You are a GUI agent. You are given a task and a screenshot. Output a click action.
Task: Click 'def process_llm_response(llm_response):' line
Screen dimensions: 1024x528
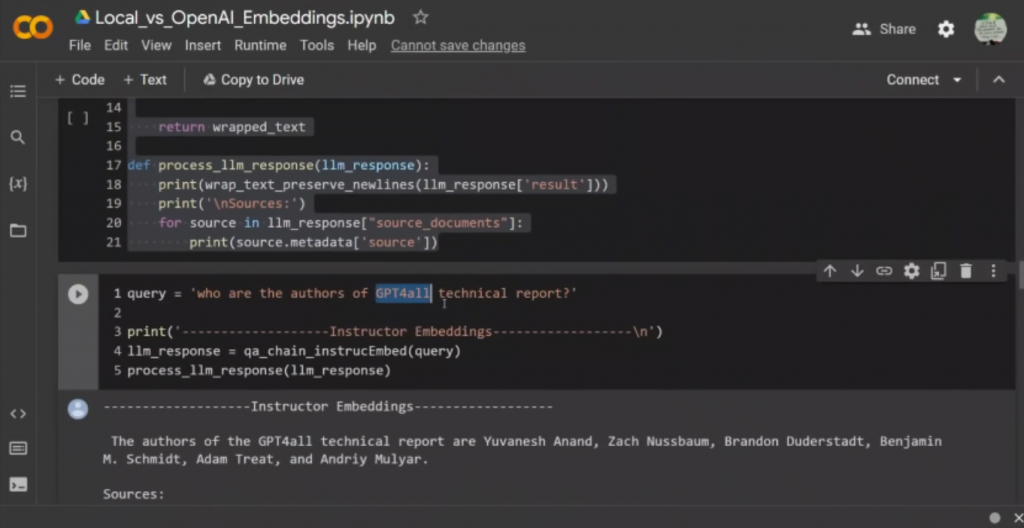point(279,165)
